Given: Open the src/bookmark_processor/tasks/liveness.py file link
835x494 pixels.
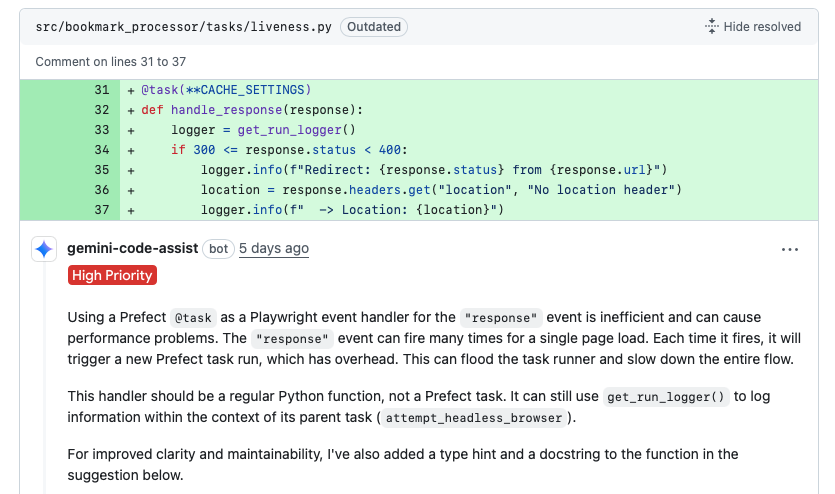Looking at the screenshot, I should pos(184,27).
